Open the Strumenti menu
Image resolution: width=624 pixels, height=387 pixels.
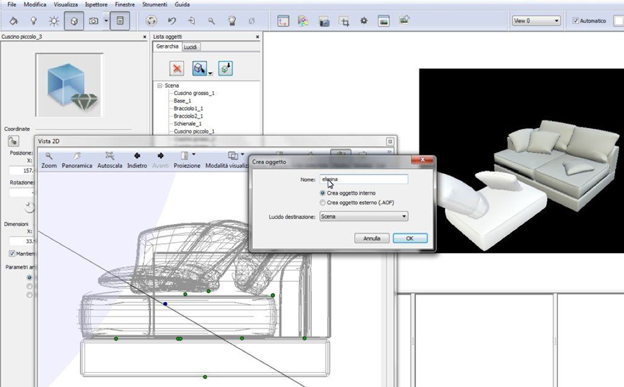click(154, 4)
